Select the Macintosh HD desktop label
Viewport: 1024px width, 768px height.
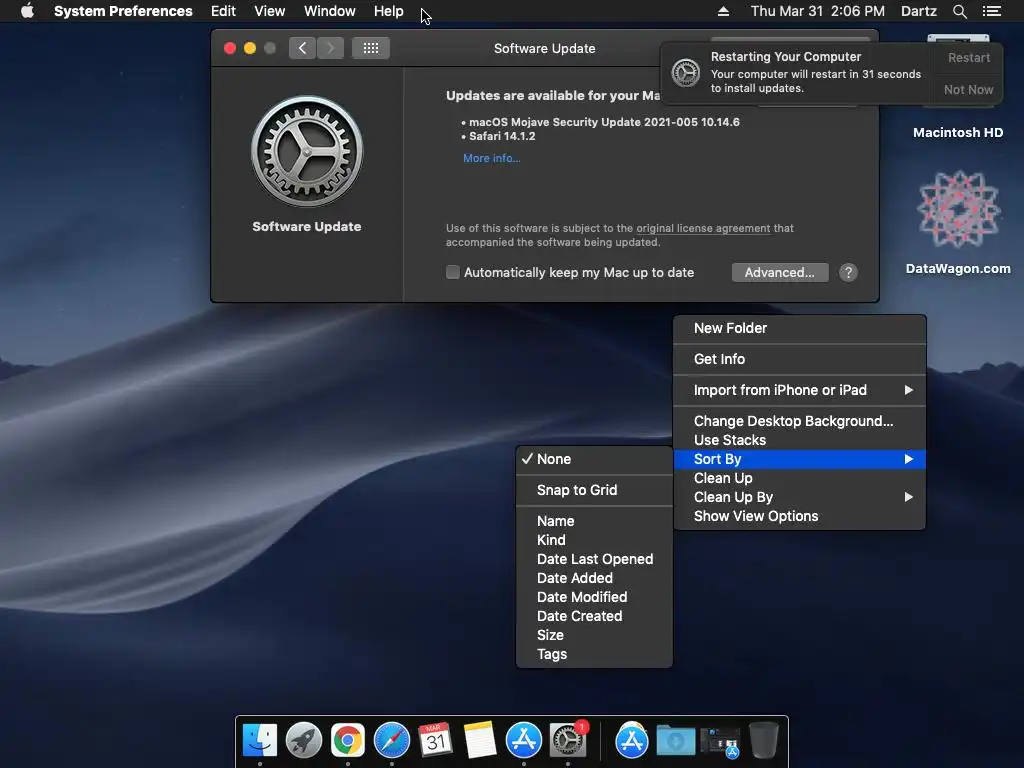point(958,133)
